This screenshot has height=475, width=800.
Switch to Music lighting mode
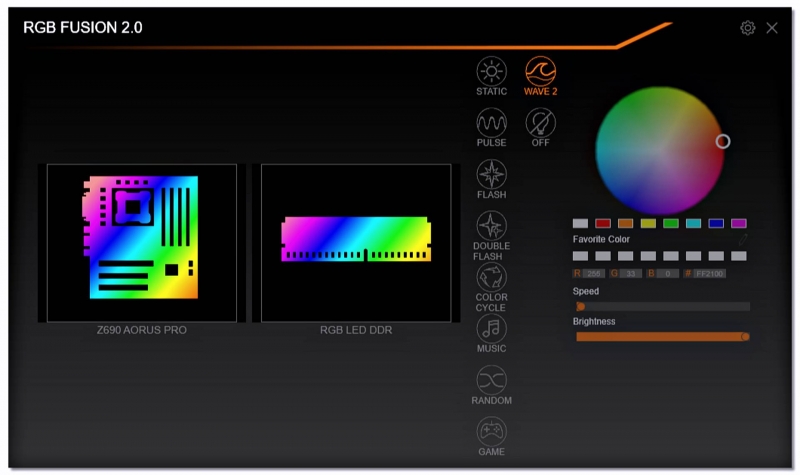coord(491,334)
